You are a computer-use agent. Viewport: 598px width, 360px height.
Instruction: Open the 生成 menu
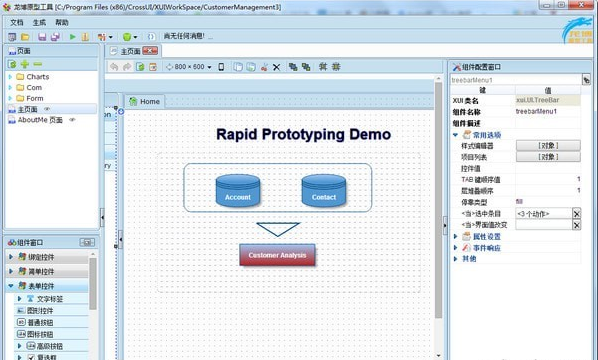click(39, 22)
